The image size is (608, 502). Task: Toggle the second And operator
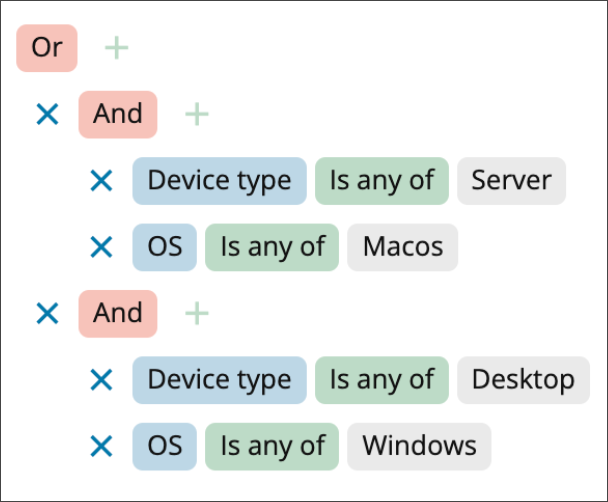coord(118,314)
